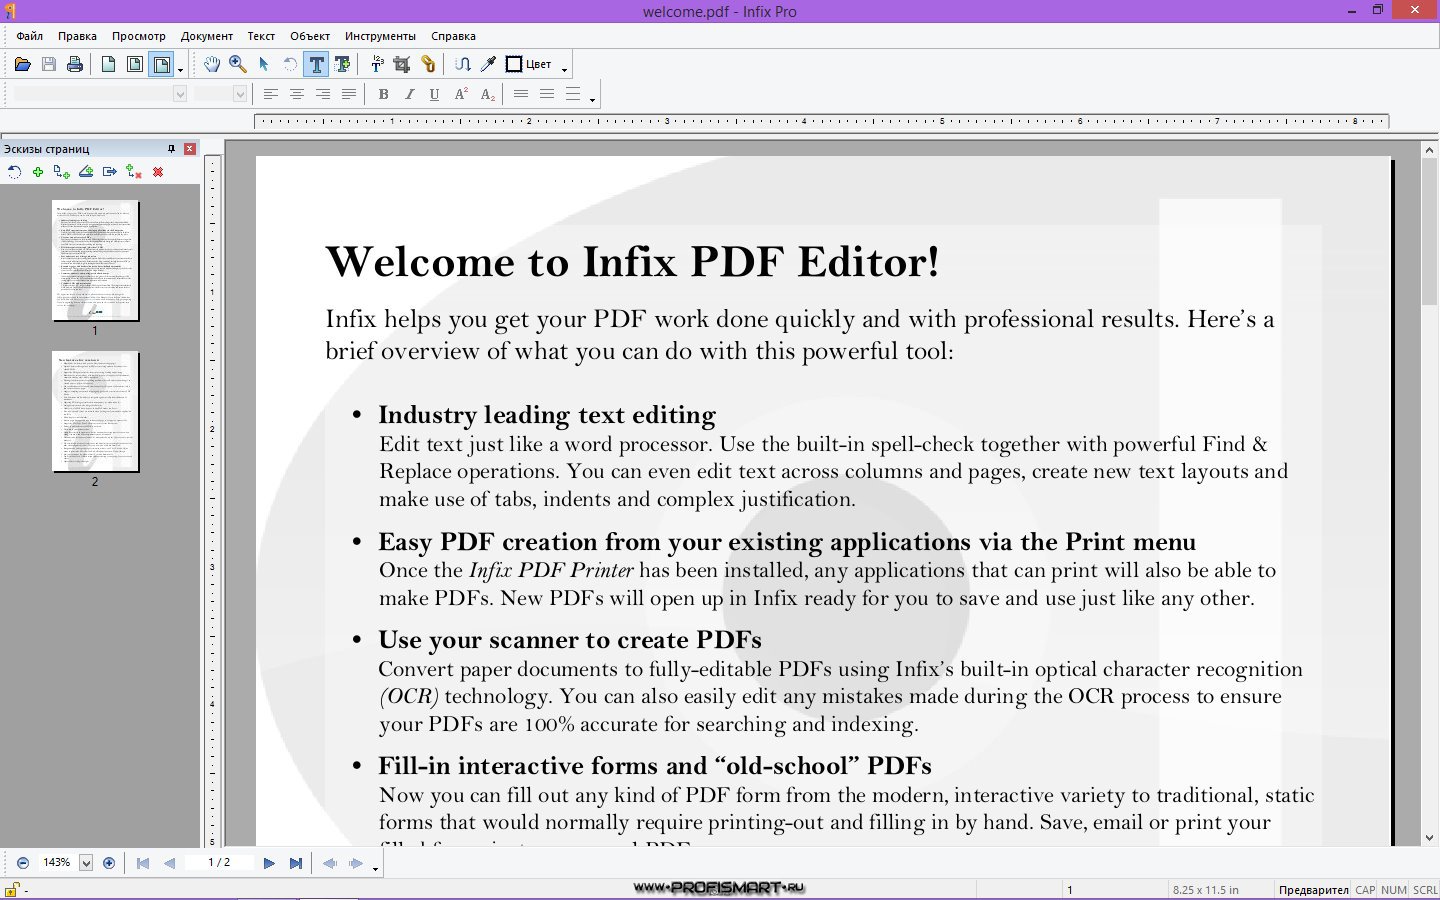Open the Объект menu
Image resolution: width=1440 pixels, height=900 pixels.
(x=310, y=36)
